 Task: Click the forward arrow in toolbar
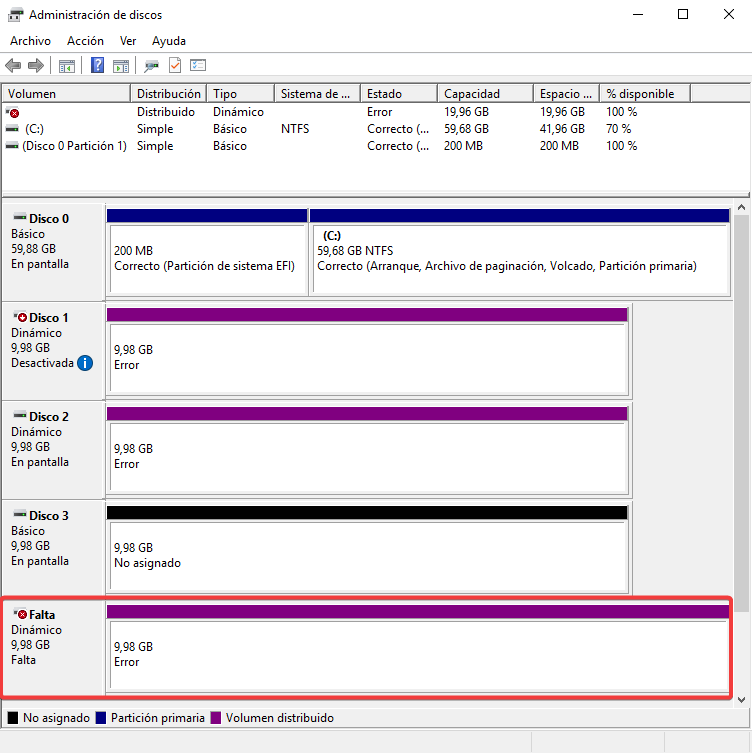click(x=36, y=66)
